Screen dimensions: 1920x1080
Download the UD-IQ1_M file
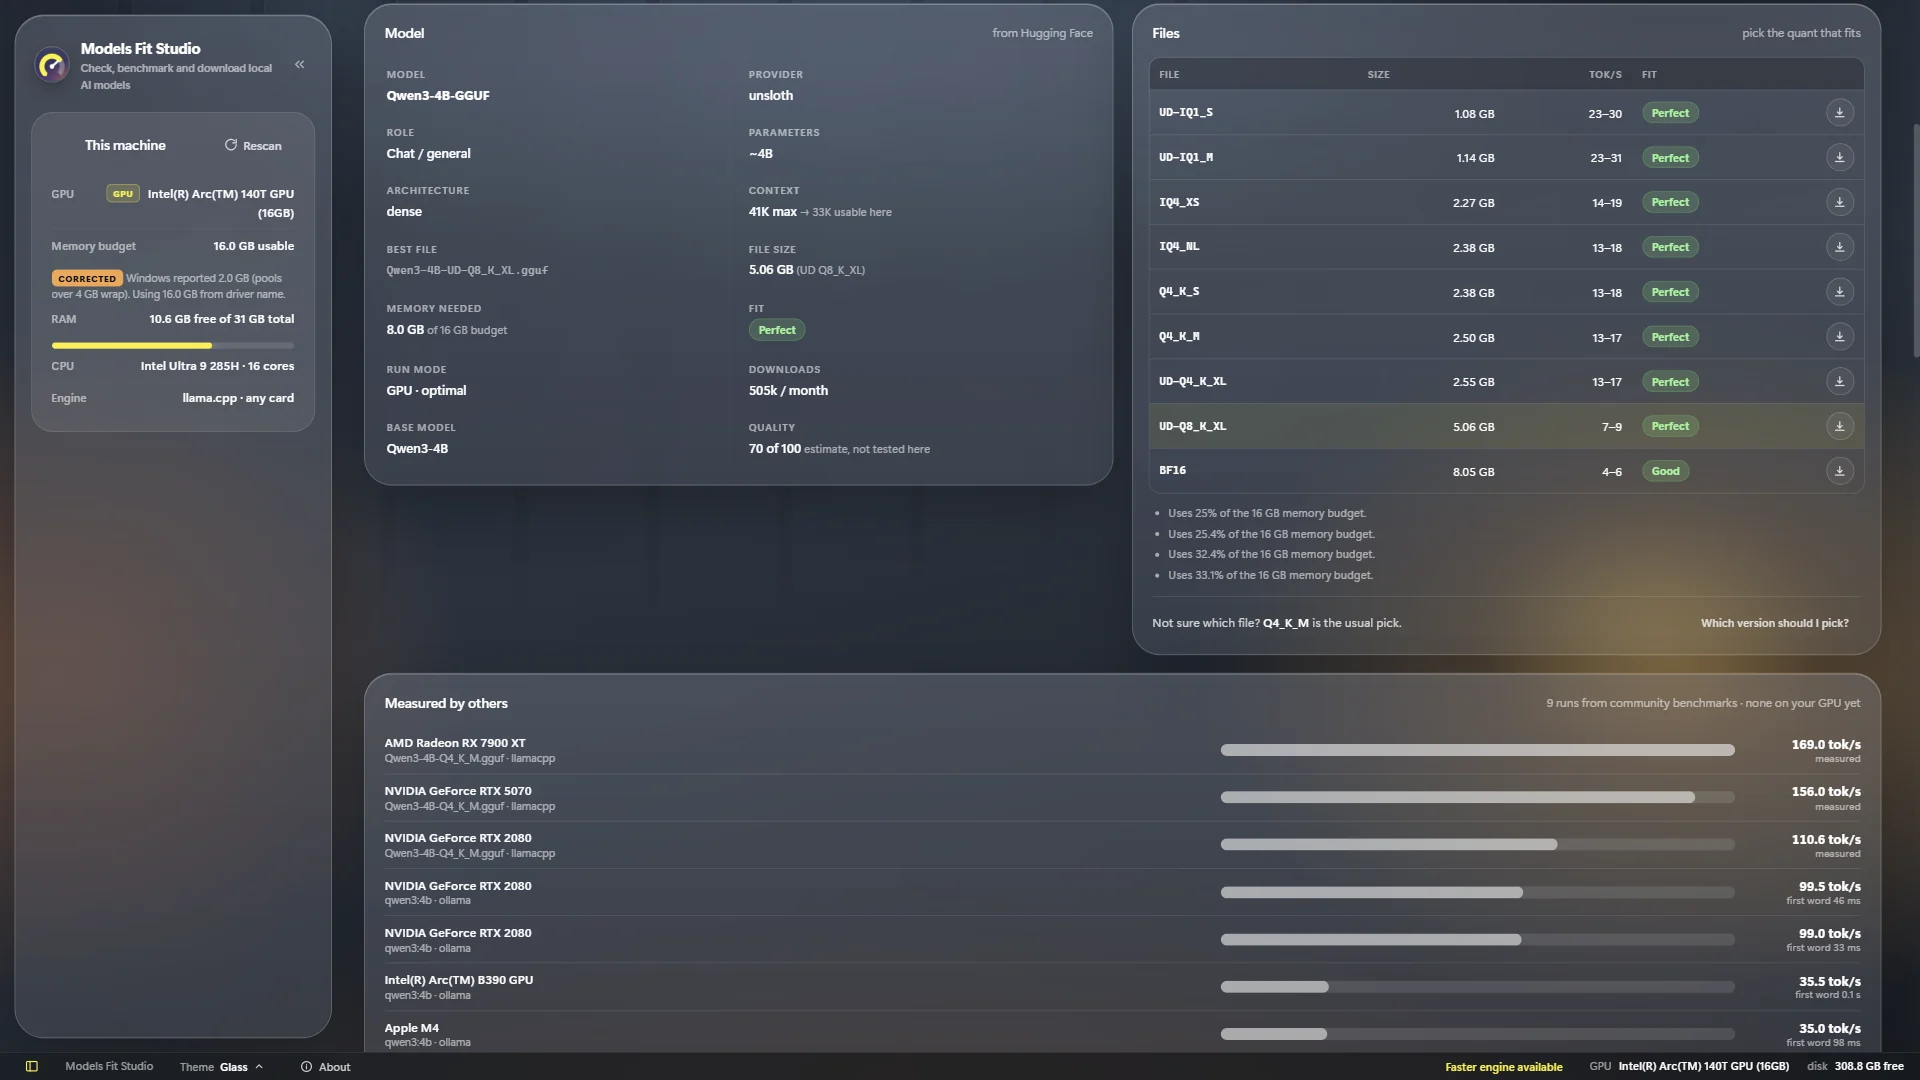(x=1839, y=158)
